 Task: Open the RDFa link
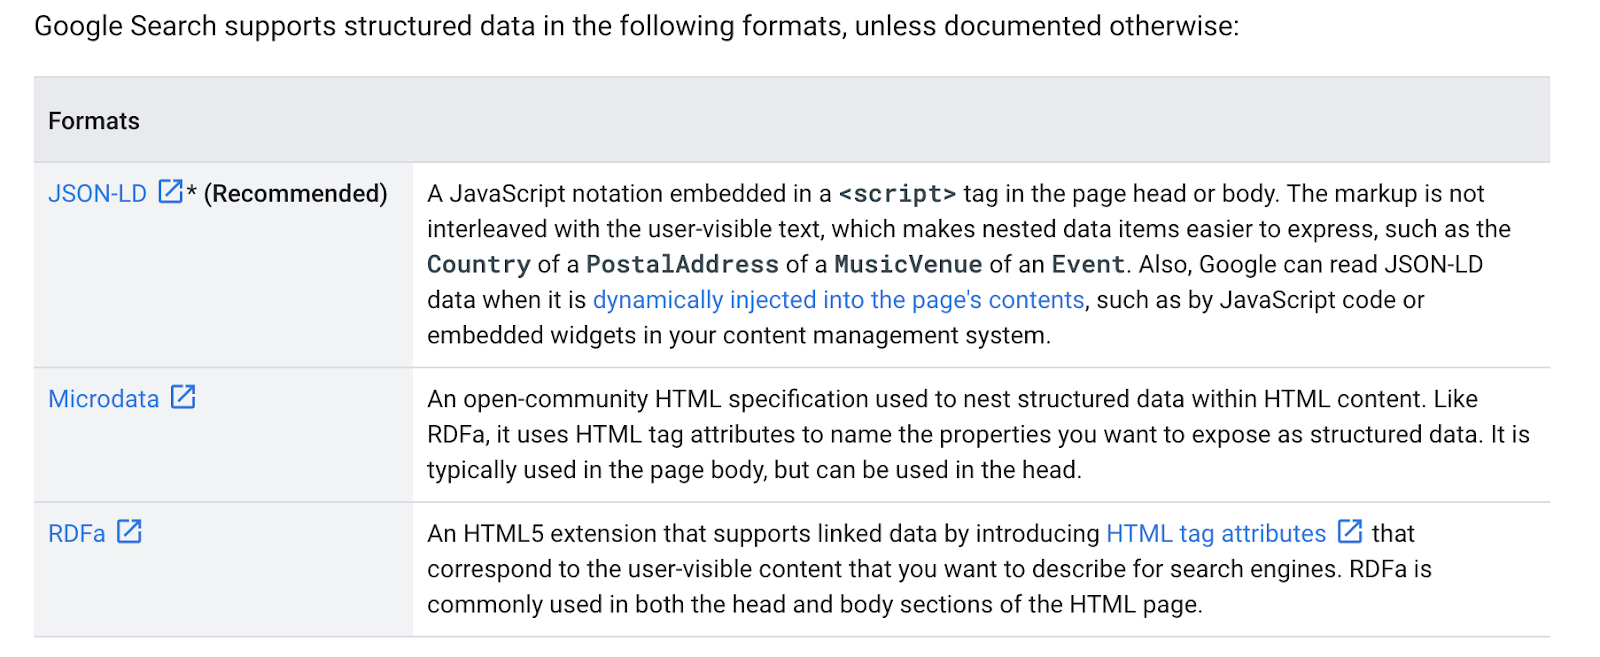76,533
